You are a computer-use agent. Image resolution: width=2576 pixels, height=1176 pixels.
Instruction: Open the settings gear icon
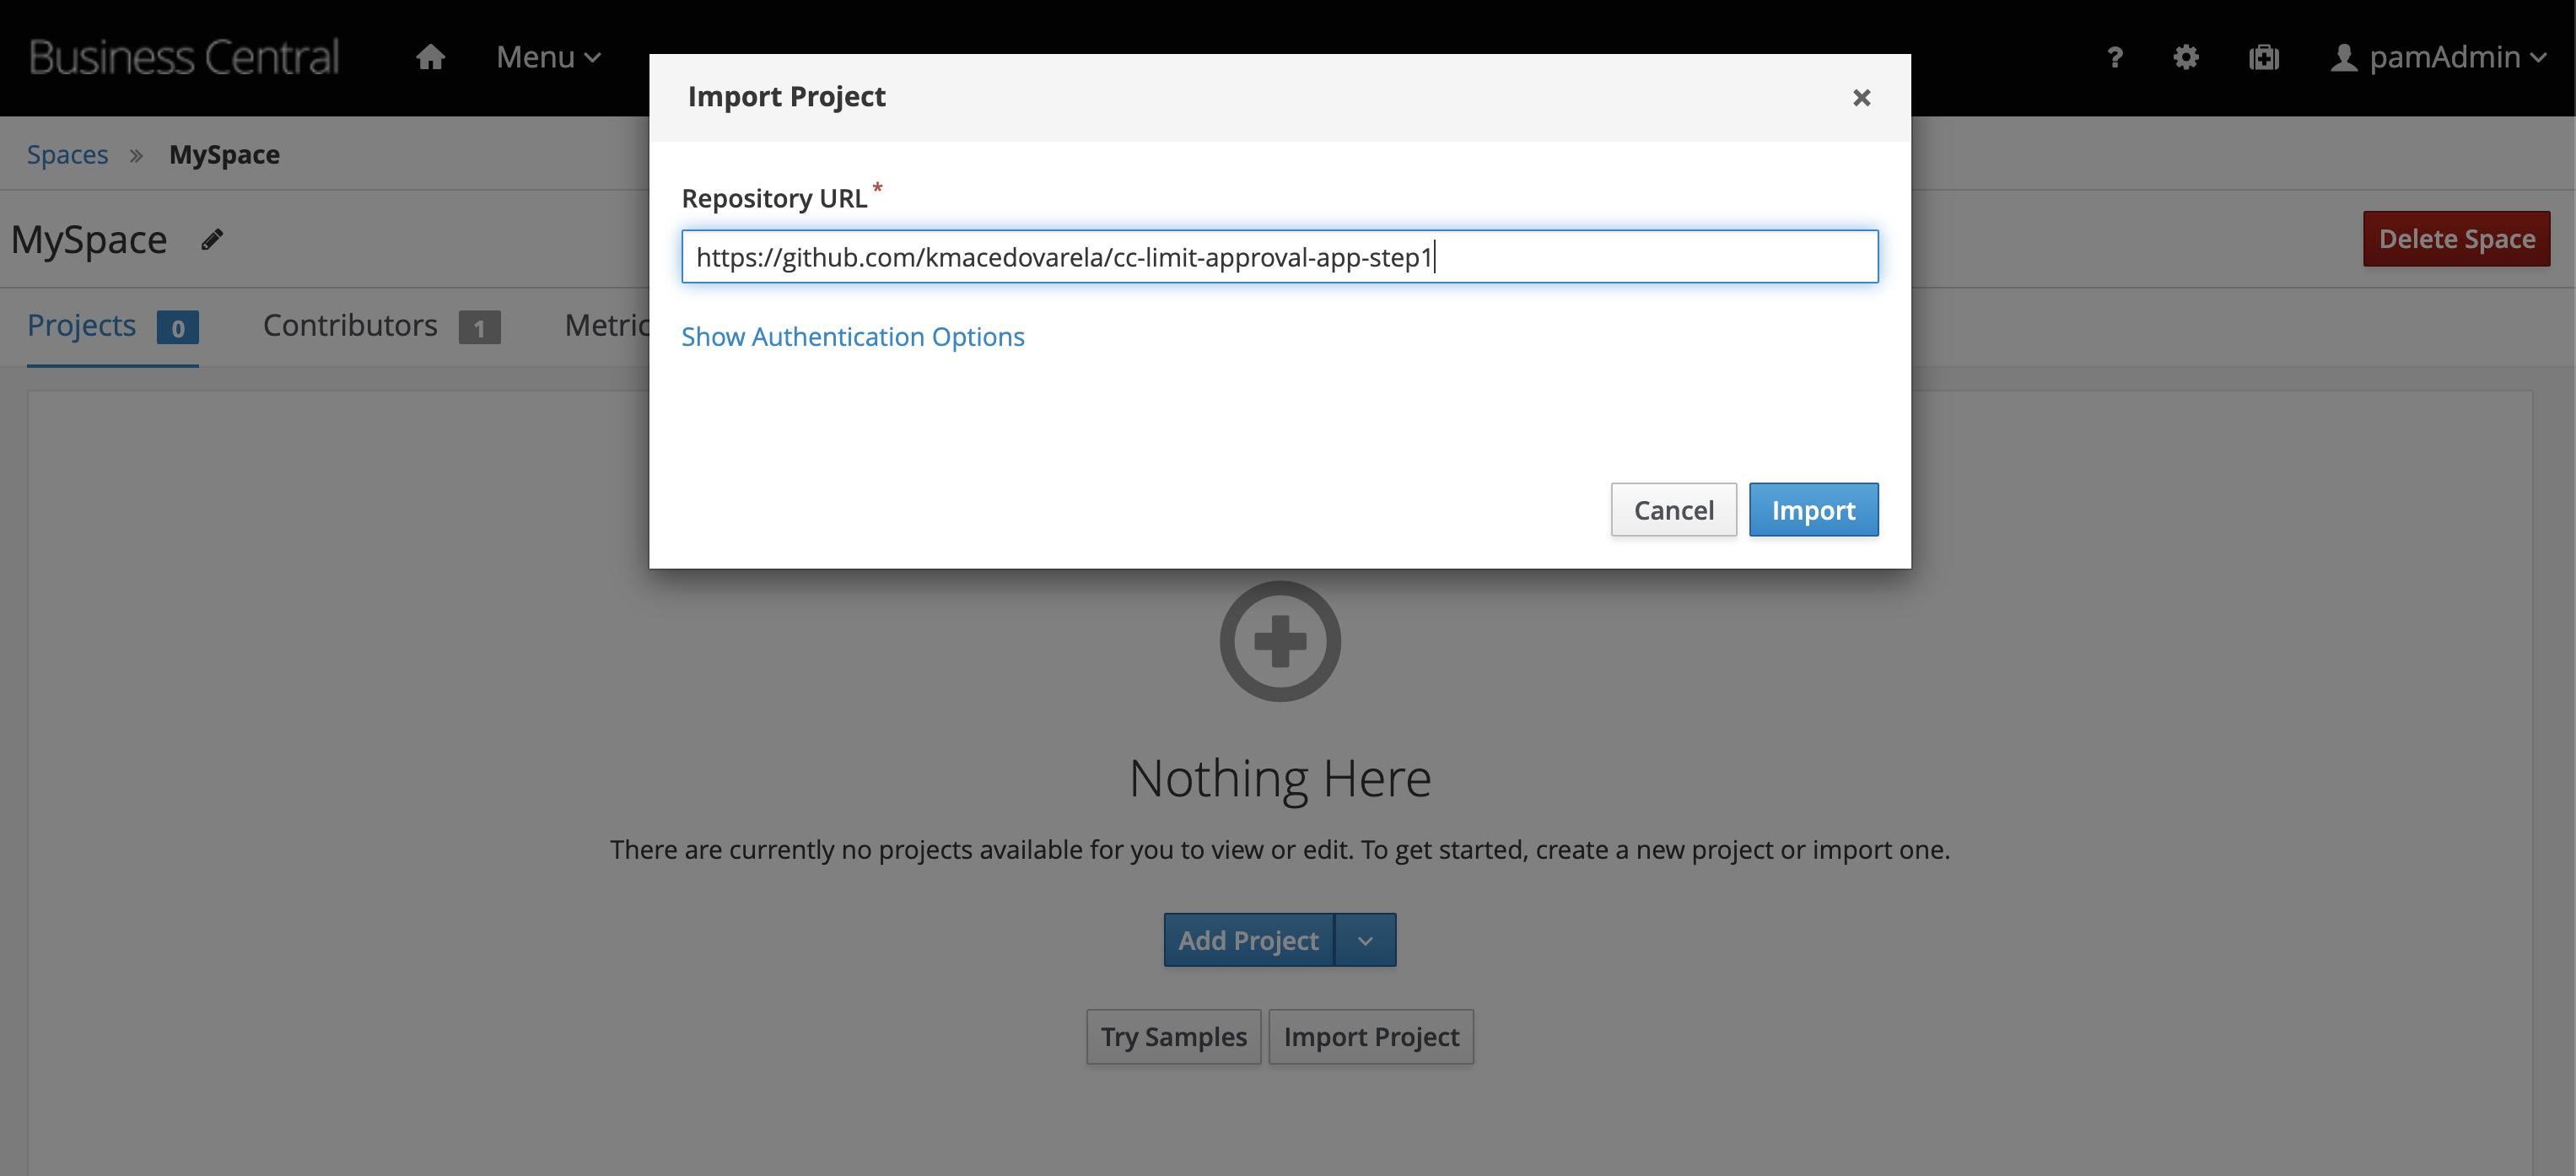[2186, 57]
